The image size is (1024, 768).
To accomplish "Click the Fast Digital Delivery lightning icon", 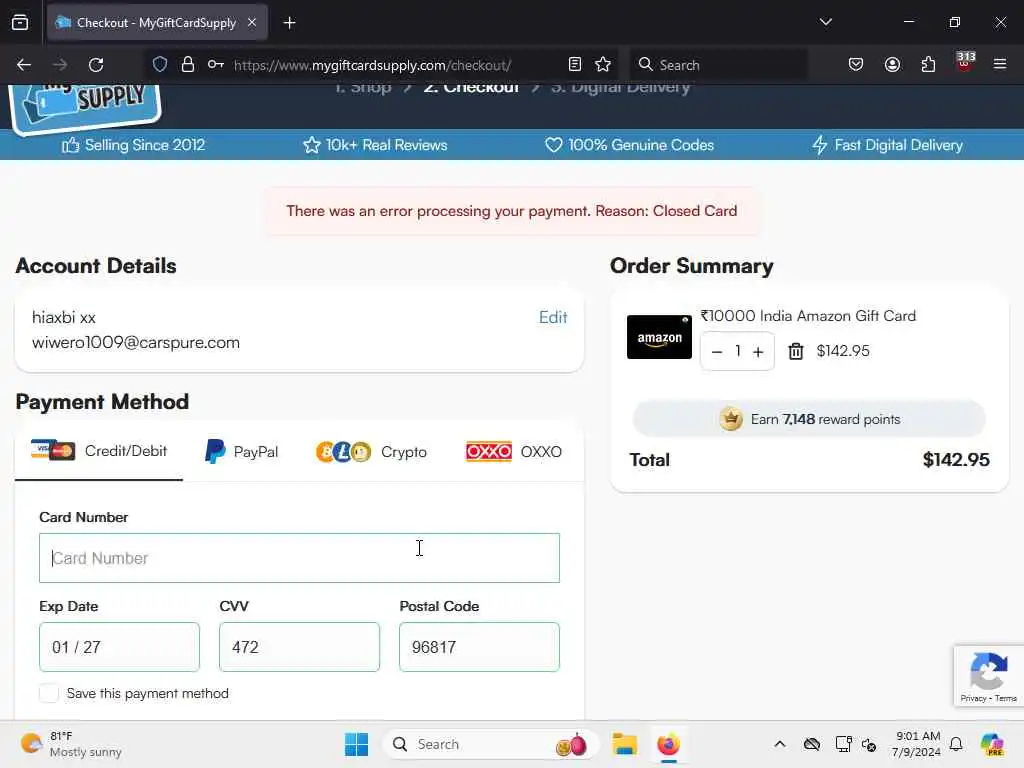I will pyautogui.click(x=820, y=145).
